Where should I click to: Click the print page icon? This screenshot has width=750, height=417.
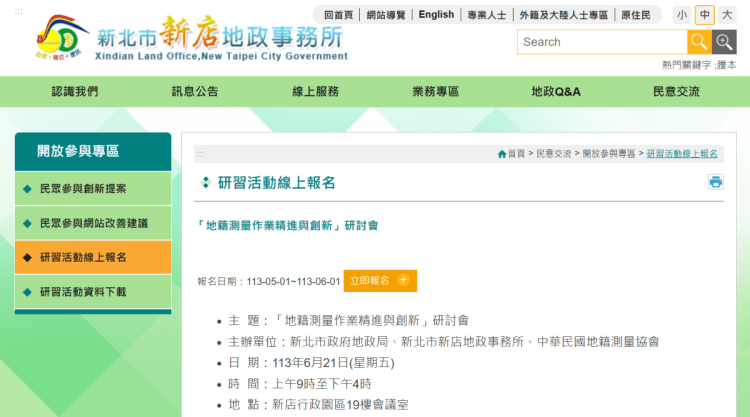coord(716,182)
